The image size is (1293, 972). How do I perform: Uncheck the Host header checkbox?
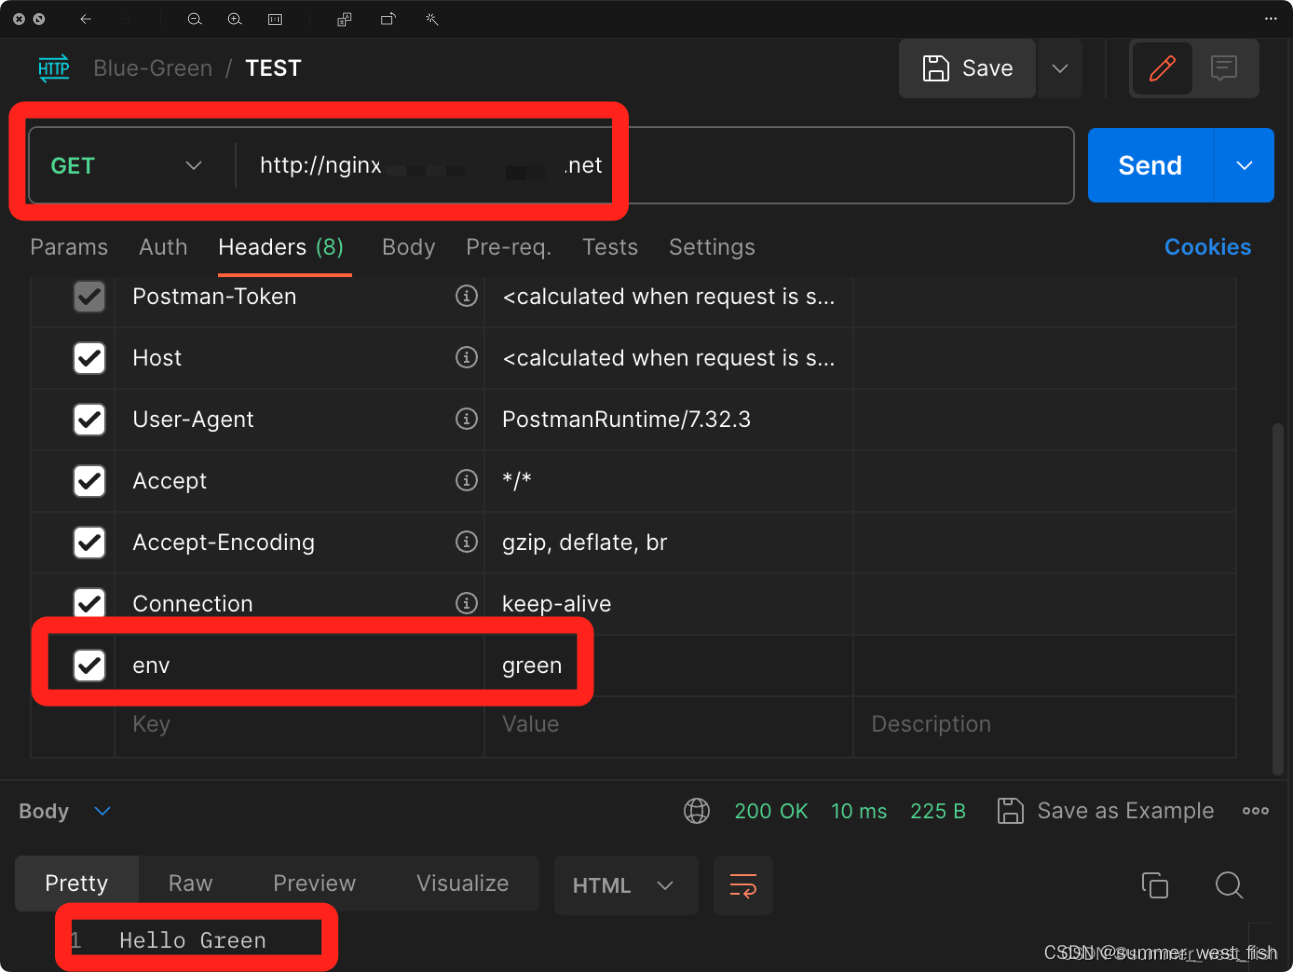point(90,358)
